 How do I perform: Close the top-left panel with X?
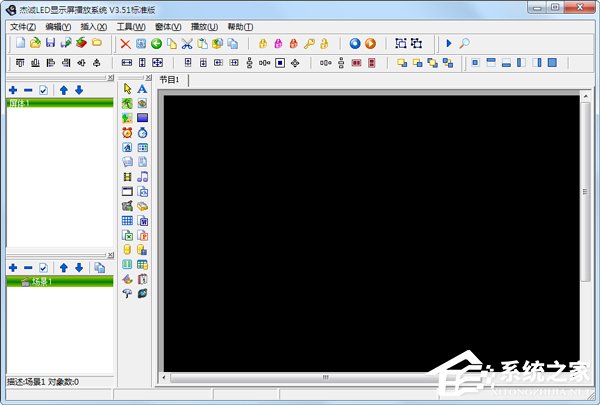coord(111,77)
